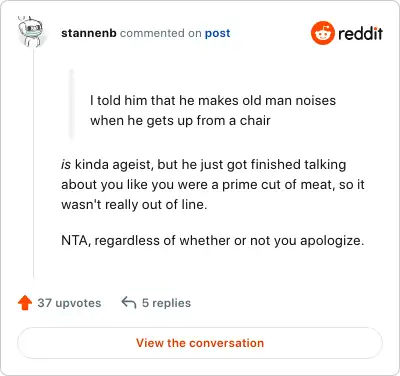Click the Reddit Snoo logo icon

pos(322,33)
